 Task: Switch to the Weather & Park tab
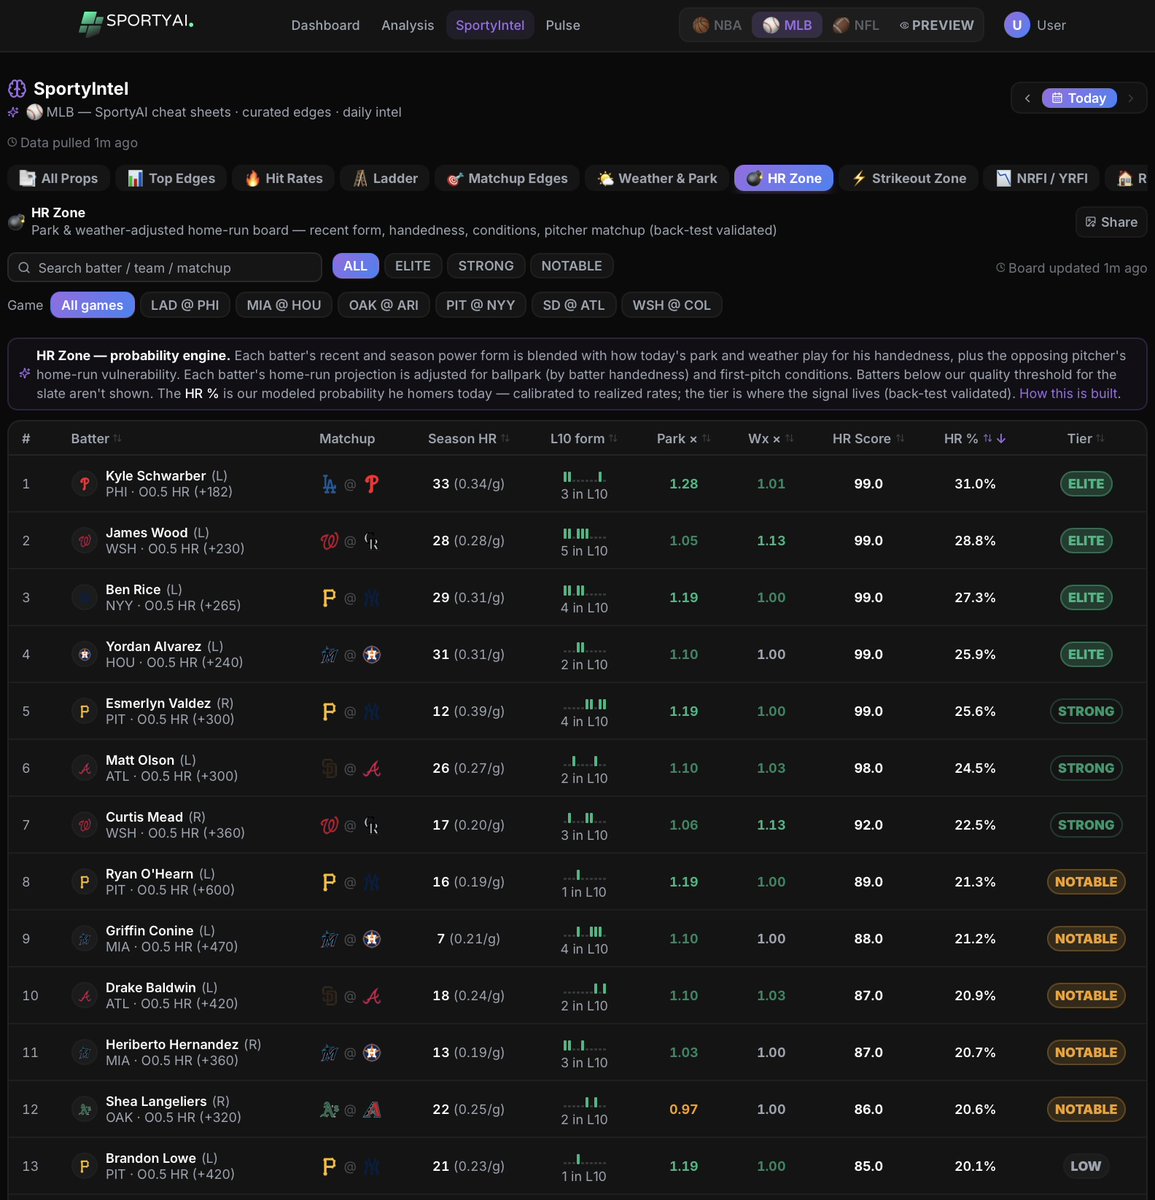tap(657, 178)
